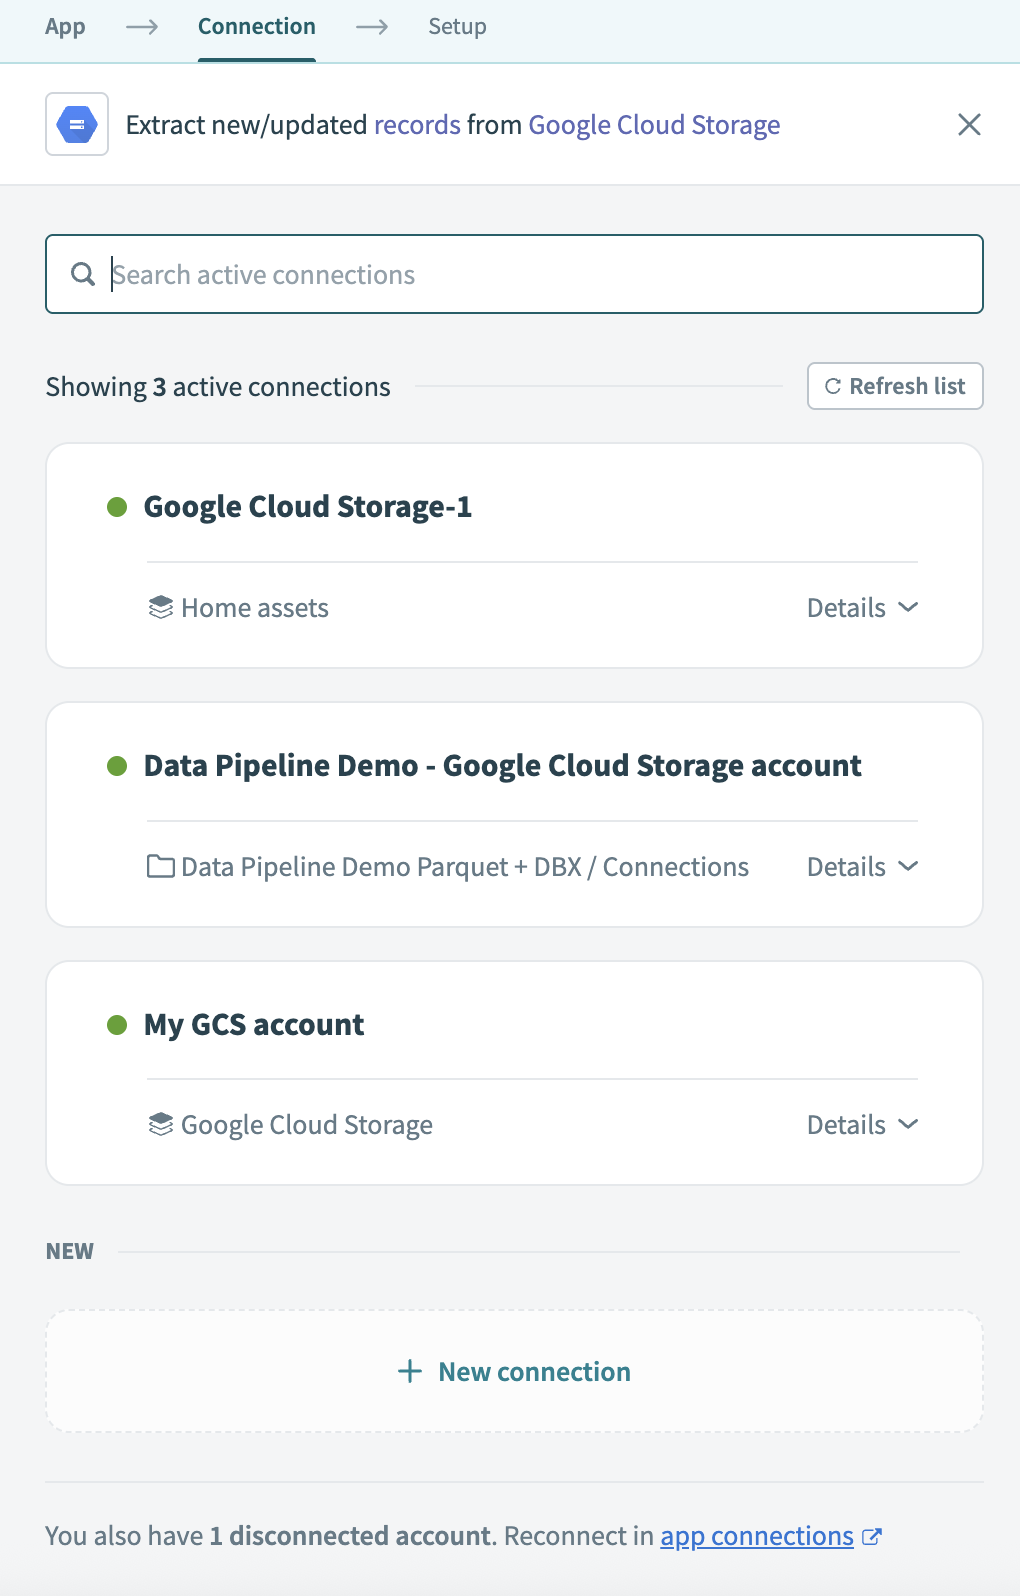The width and height of the screenshot is (1020, 1596).
Task: Select the My GCS account connection
Action: click(514, 1073)
